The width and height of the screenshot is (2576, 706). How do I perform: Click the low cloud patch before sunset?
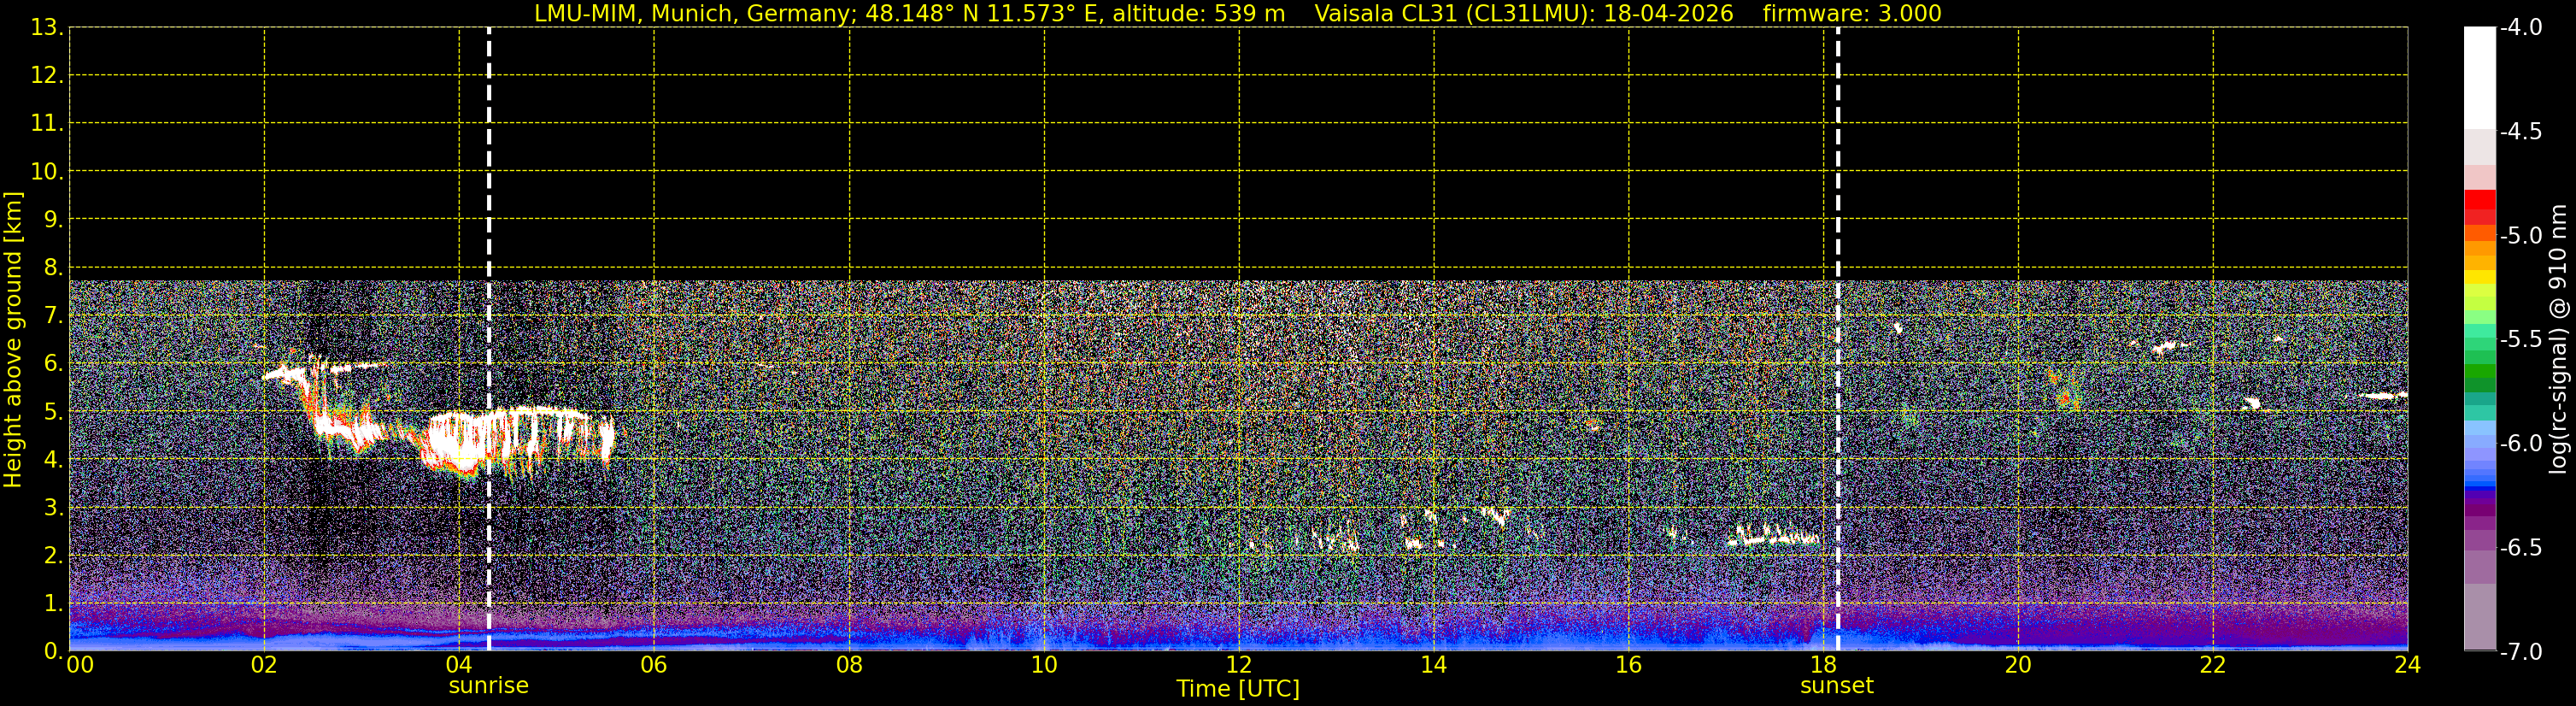1774,537
